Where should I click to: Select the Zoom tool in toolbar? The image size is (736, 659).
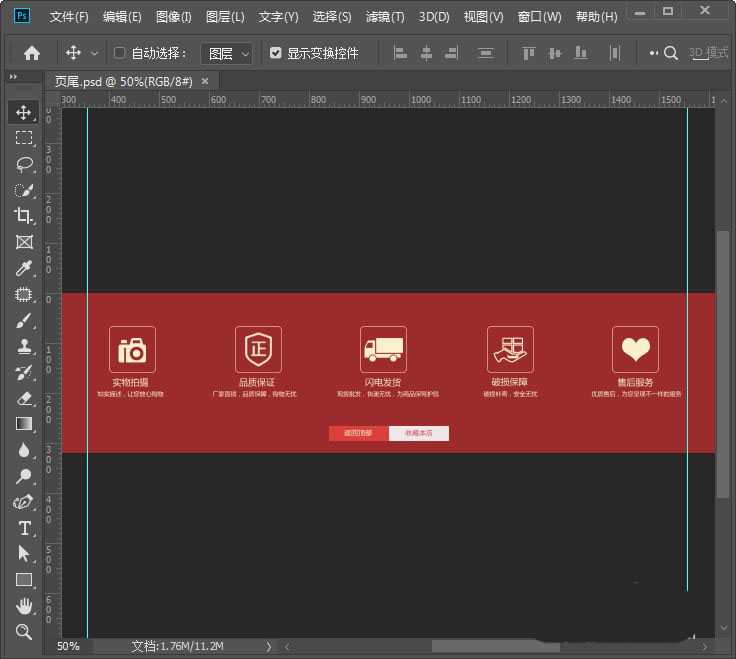pyautogui.click(x=24, y=631)
